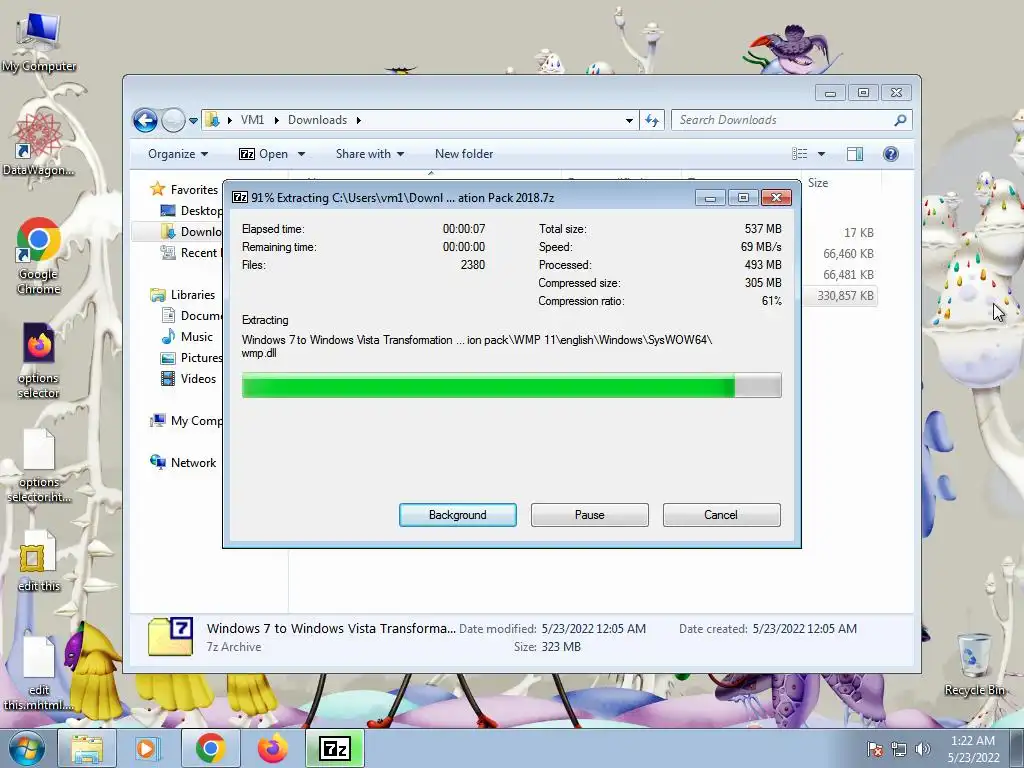Image resolution: width=1024 pixels, height=768 pixels.
Task: Click New folder in Explorer toolbar
Action: (x=464, y=154)
